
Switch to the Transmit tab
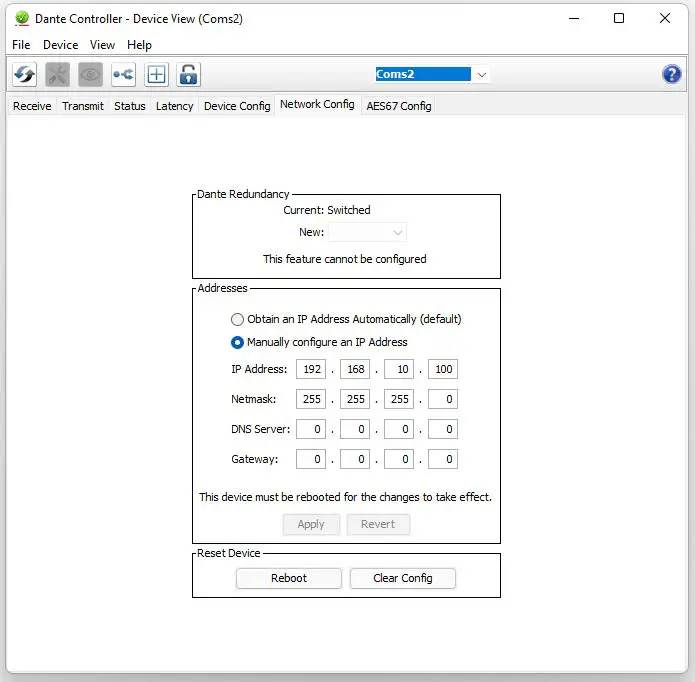[x=83, y=106]
